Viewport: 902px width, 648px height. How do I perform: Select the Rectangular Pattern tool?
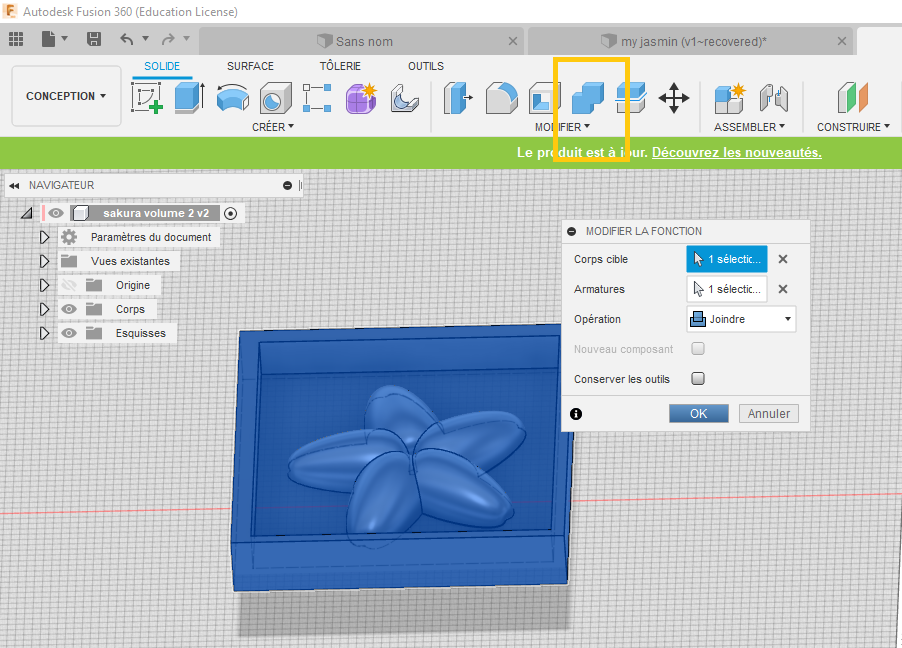click(x=318, y=97)
